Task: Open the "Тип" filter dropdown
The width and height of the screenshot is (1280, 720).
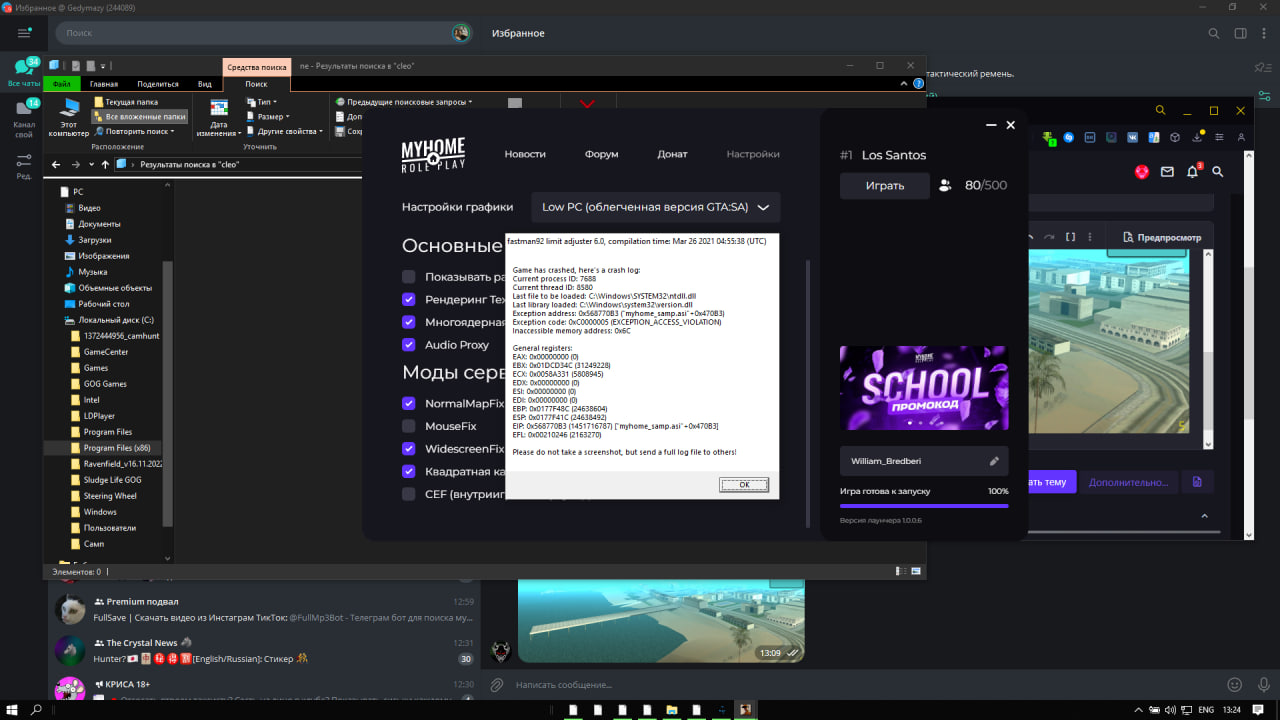Action: click(x=260, y=102)
